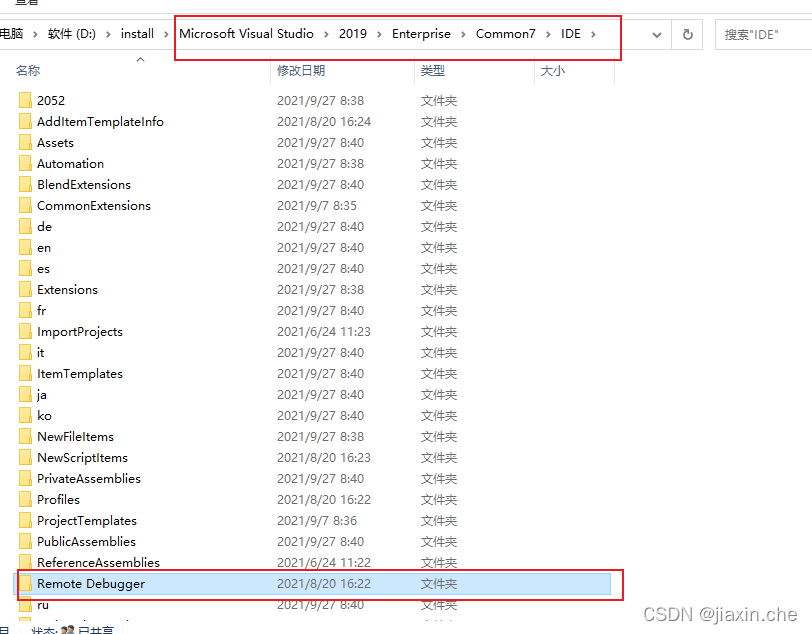Click the Profiles date 2021/8/20 16:22

324,500
